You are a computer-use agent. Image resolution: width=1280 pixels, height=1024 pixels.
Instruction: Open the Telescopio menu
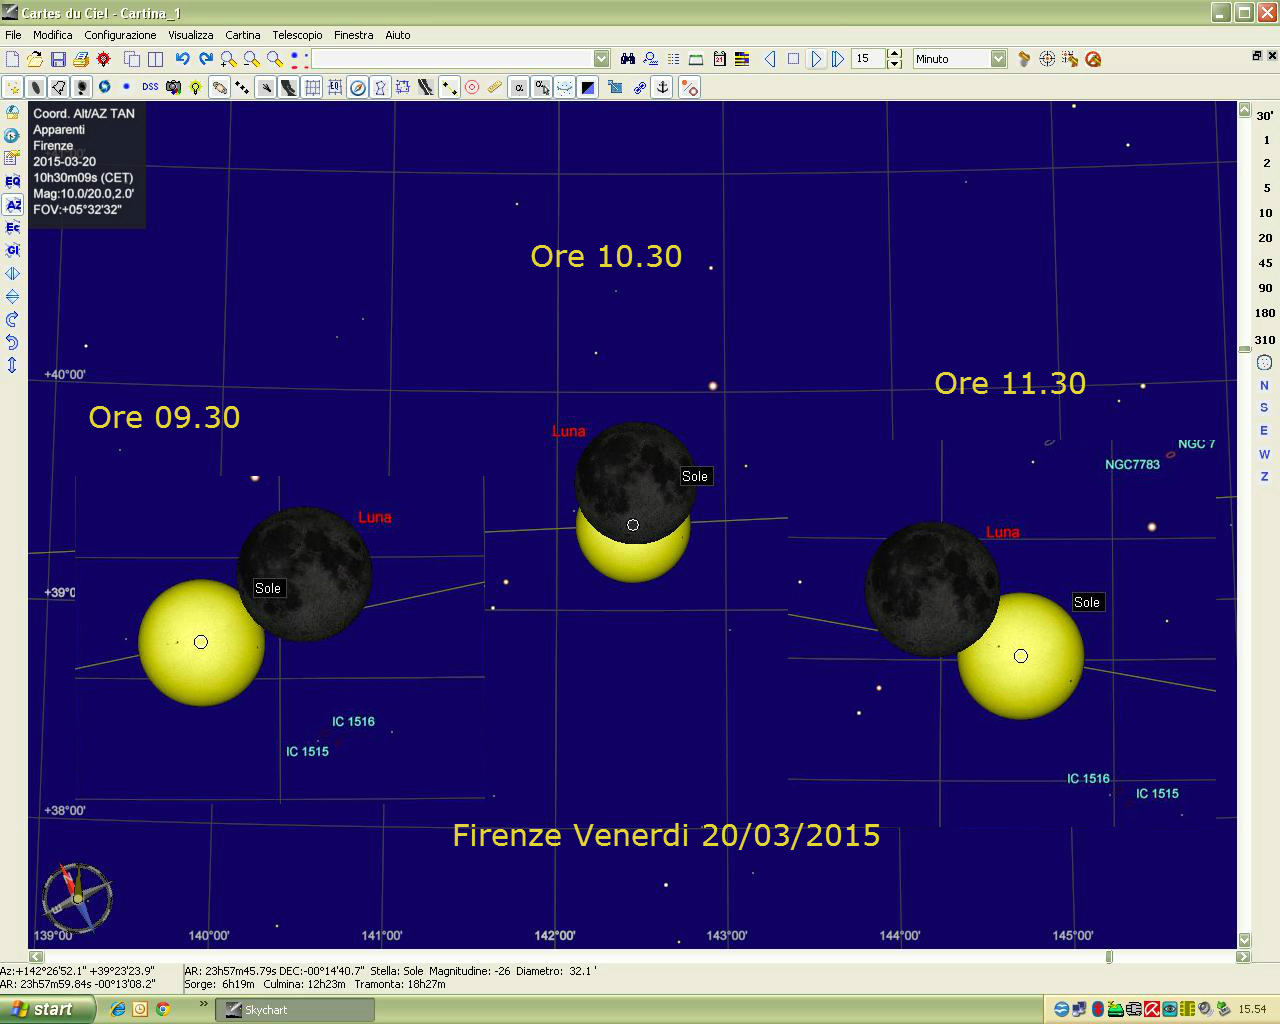297,35
